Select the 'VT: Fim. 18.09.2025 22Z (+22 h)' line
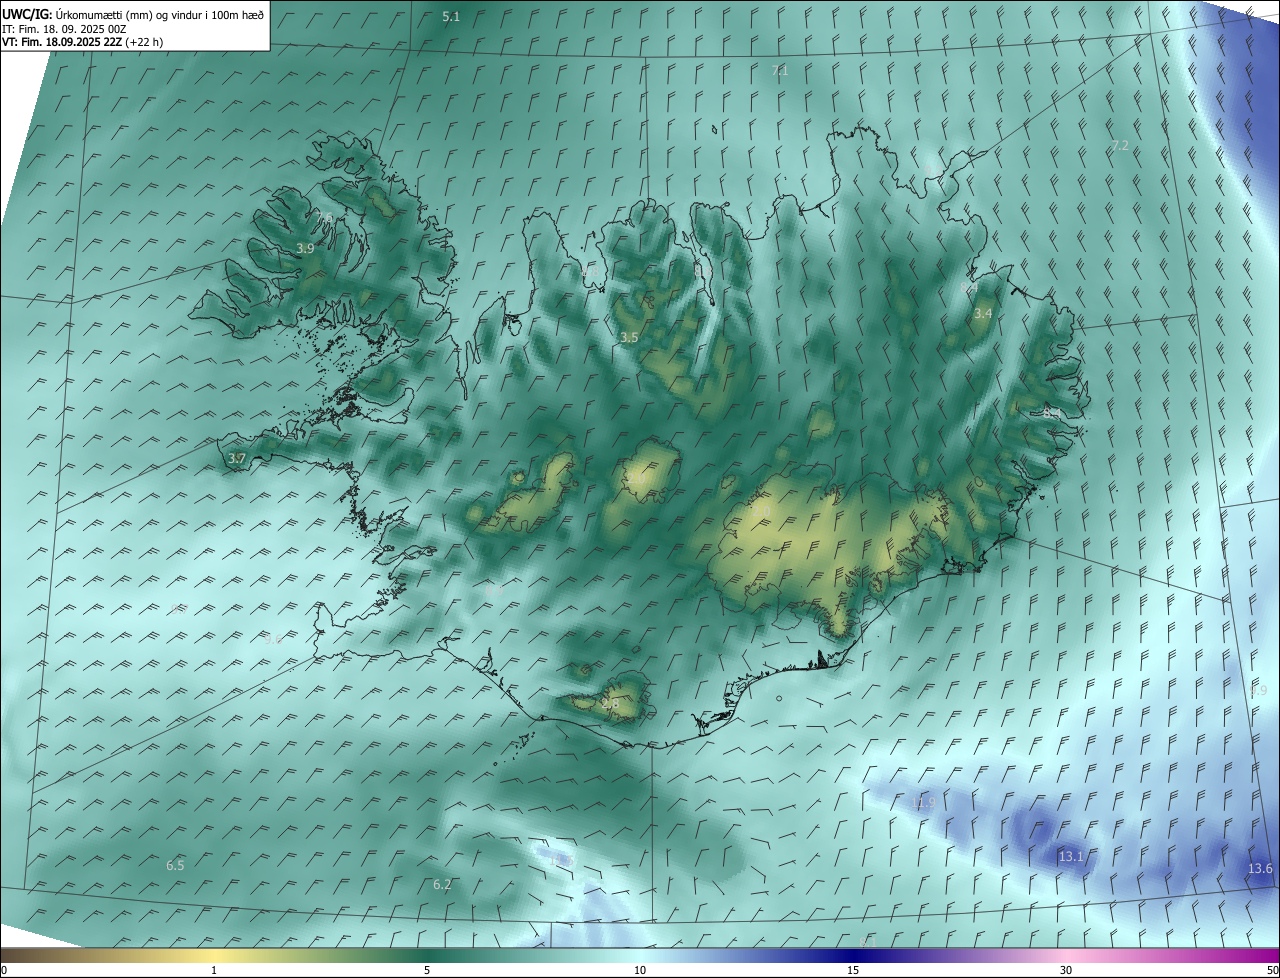The image size is (1280, 978). [x=82, y=42]
